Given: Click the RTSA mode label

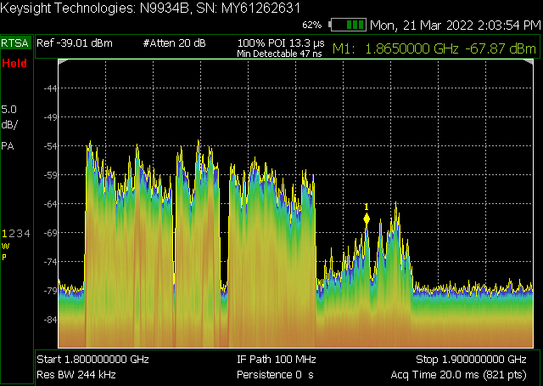Looking at the screenshot, I should [x=15, y=43].
